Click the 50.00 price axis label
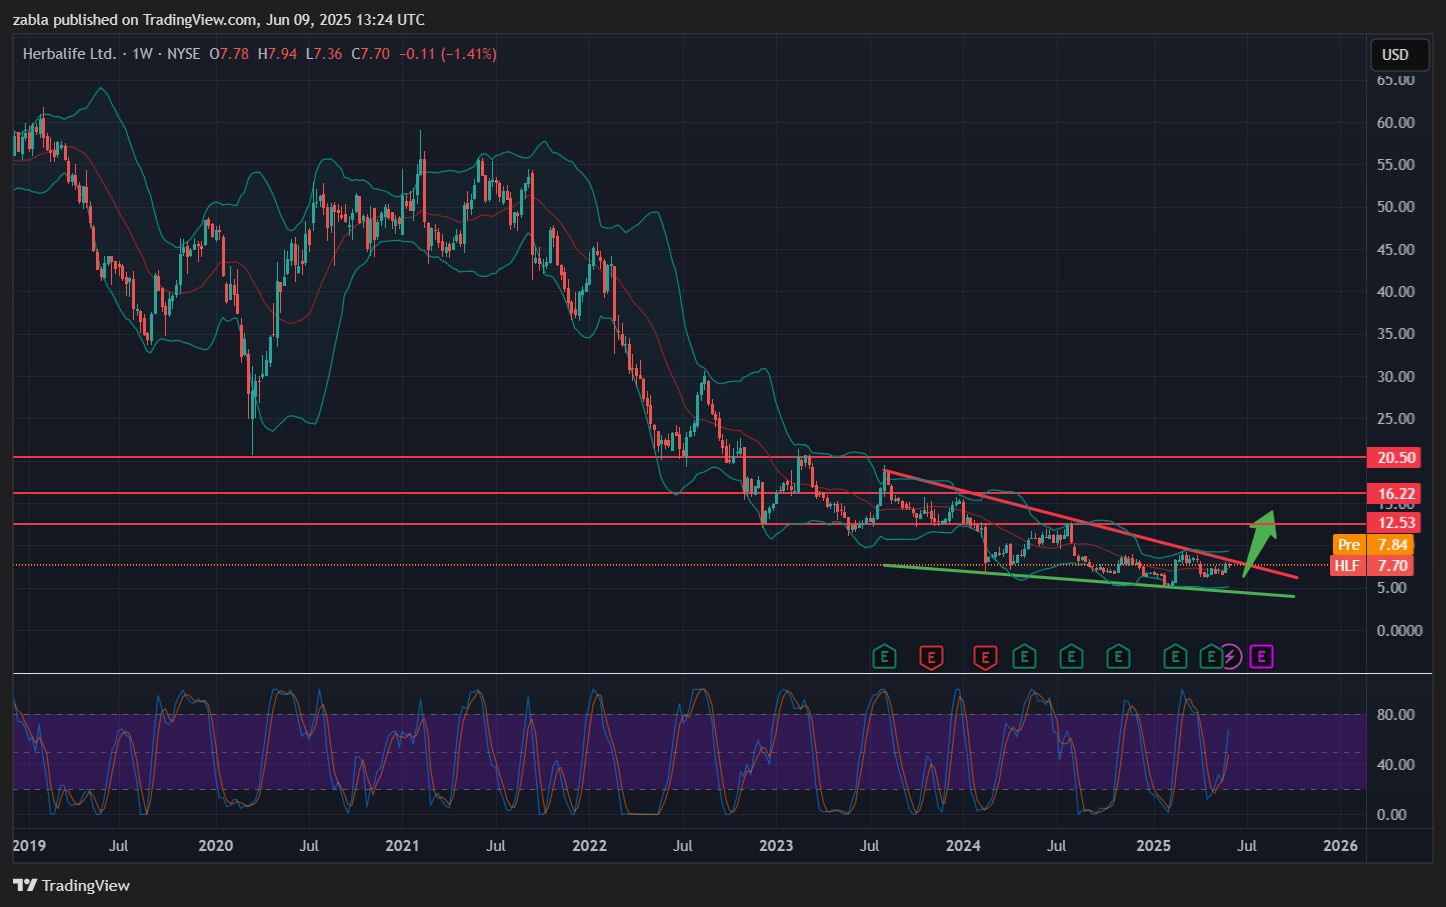Viewport: 1446px width, 907px height. (1396, 207)
